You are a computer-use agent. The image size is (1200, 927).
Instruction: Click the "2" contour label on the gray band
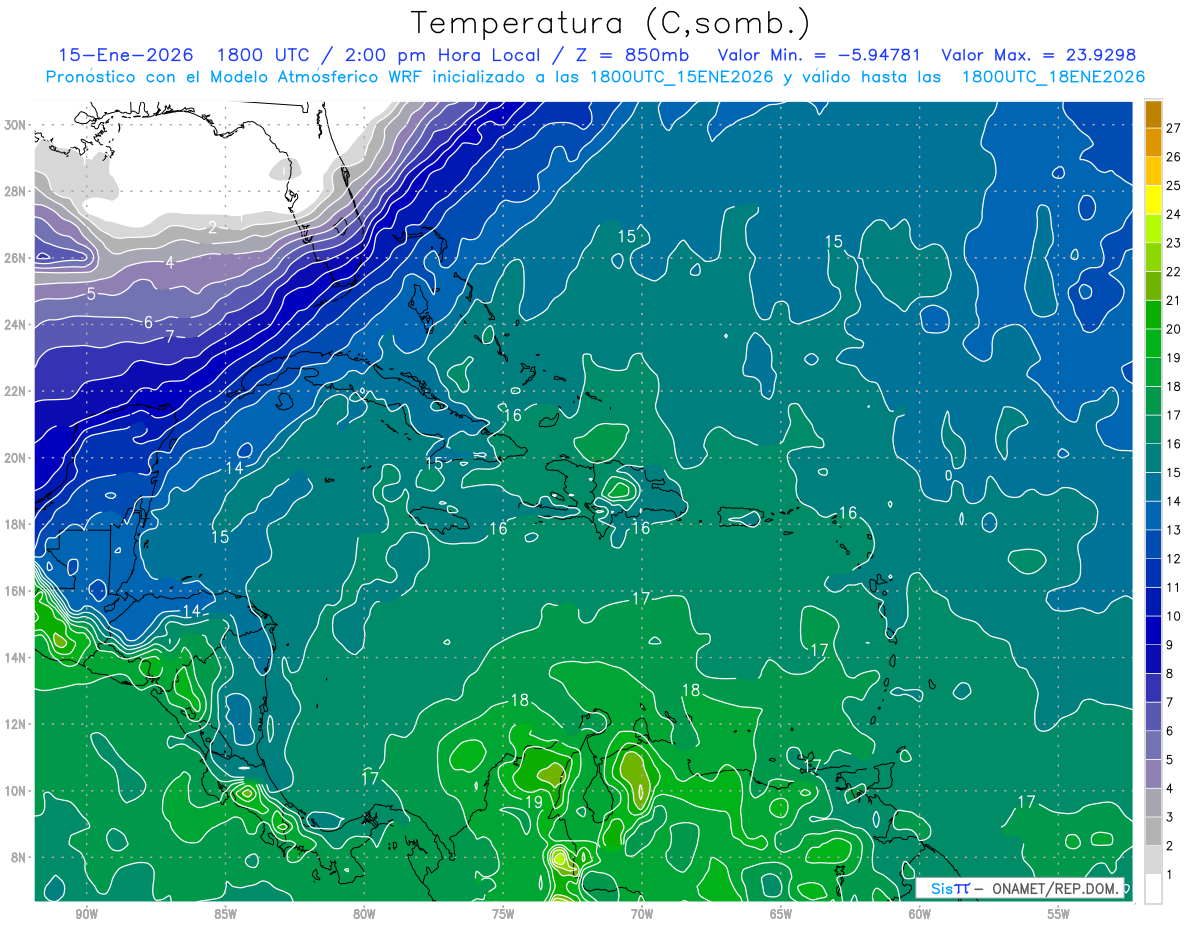click(x=212, y=228)
